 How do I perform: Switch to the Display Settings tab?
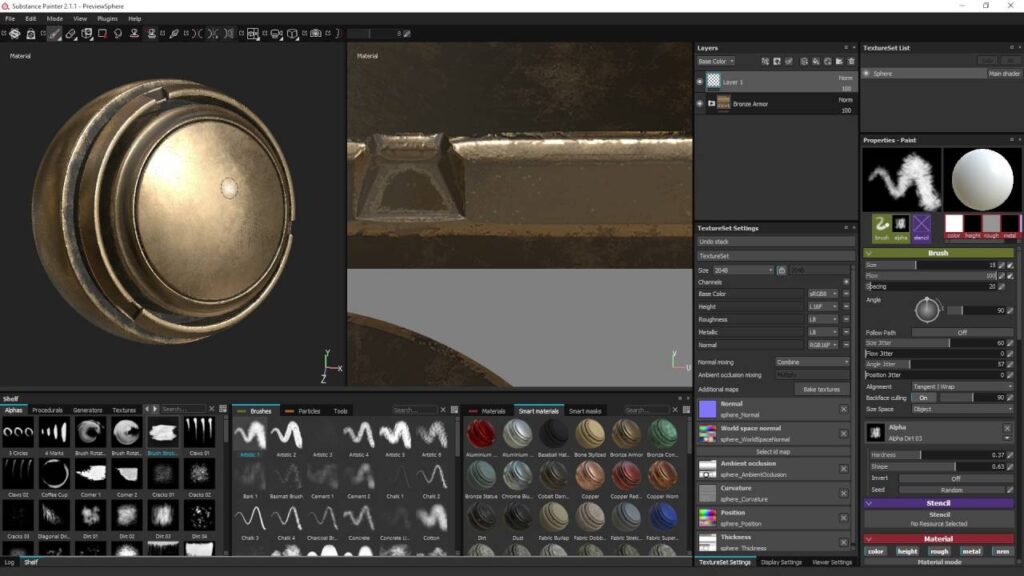[x=781, y=562]
